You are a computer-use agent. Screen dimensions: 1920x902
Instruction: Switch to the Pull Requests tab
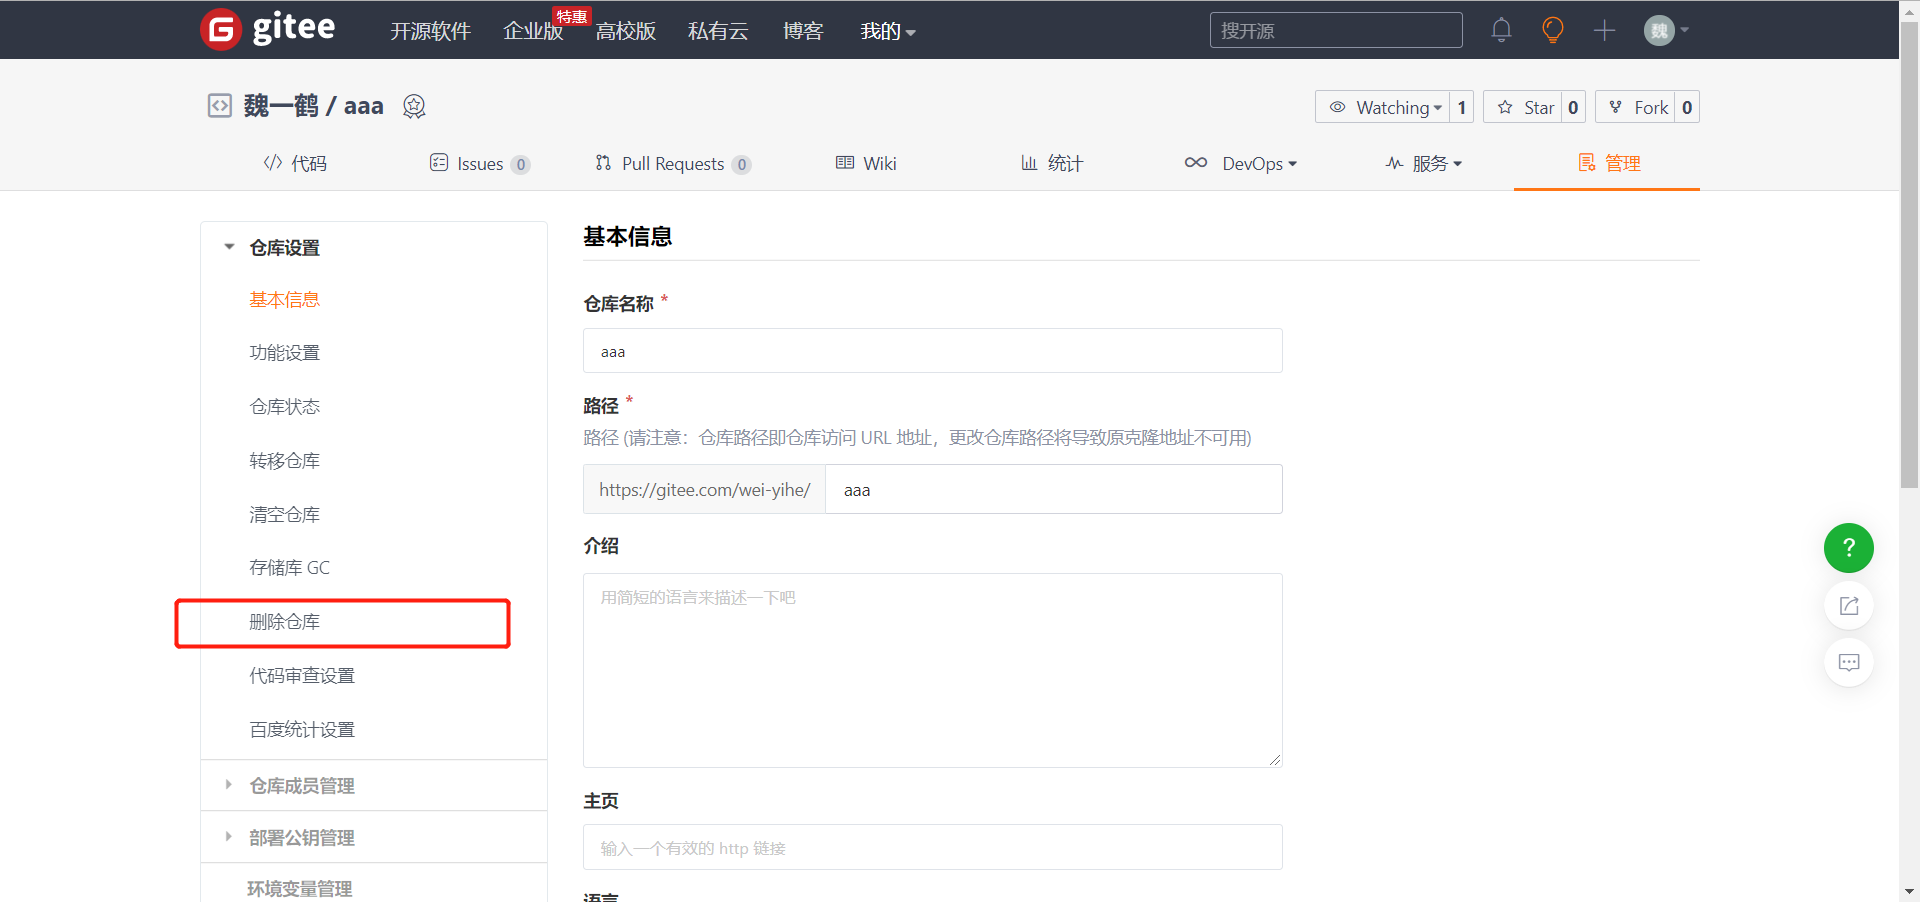coord(672,163)
